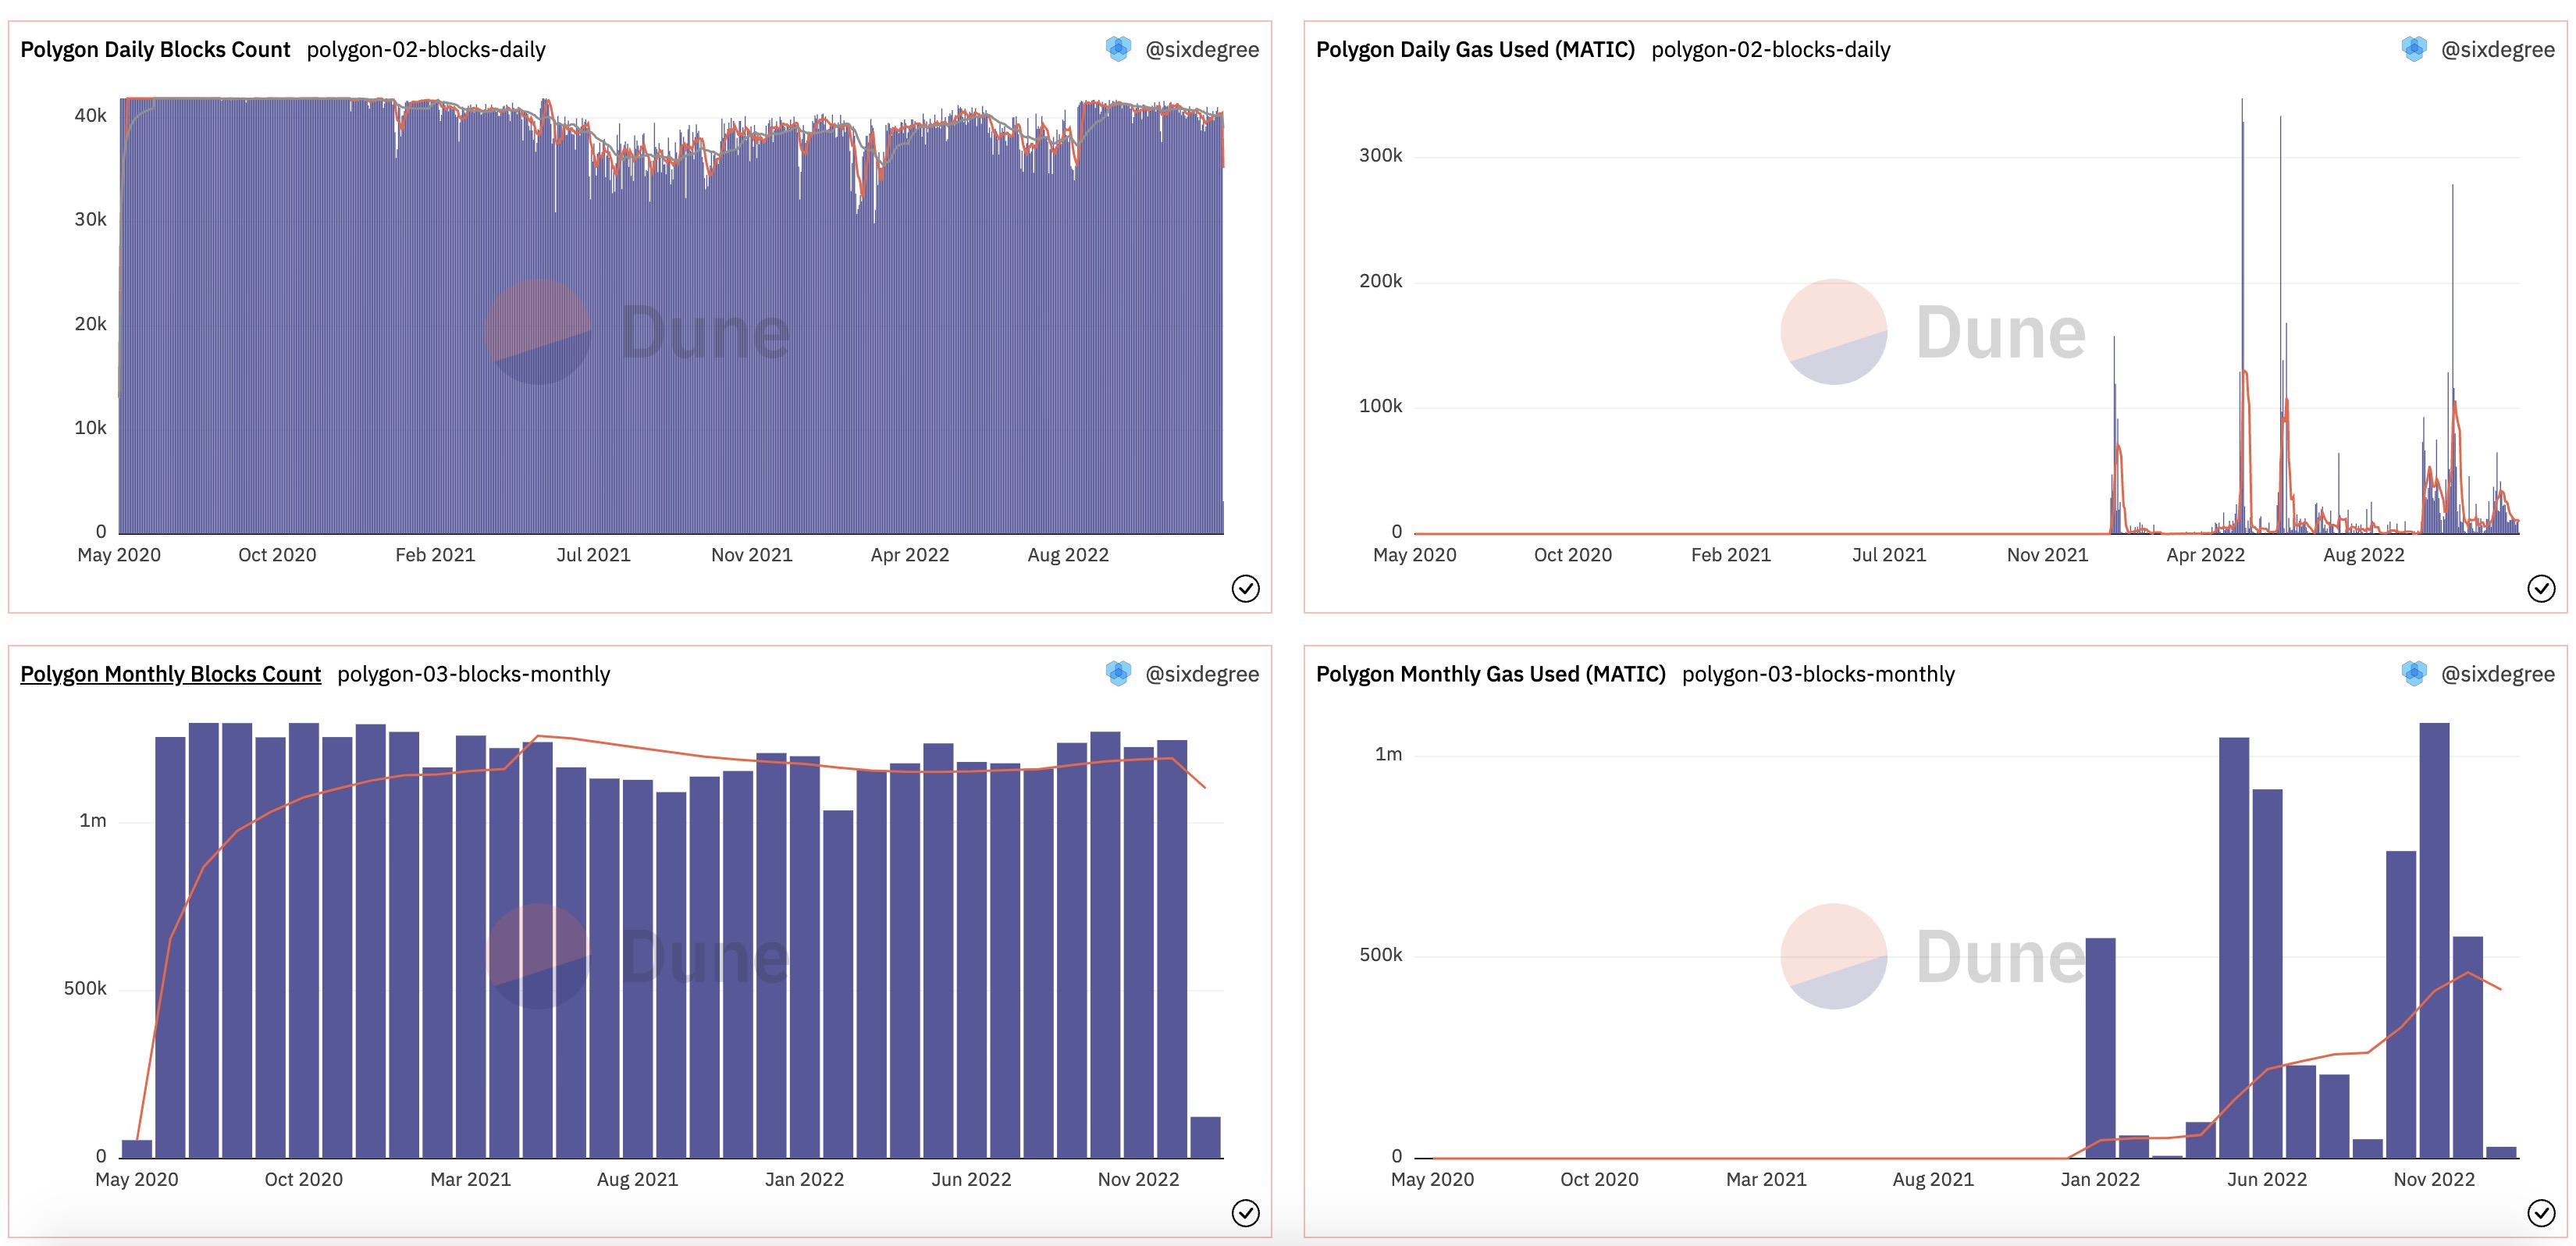The width and height of the screenshot is (2576, 1246).
Task: Click query name polygon-03-blocks-monthly on Monthly Blocks Count
Action: coord(473,674)
